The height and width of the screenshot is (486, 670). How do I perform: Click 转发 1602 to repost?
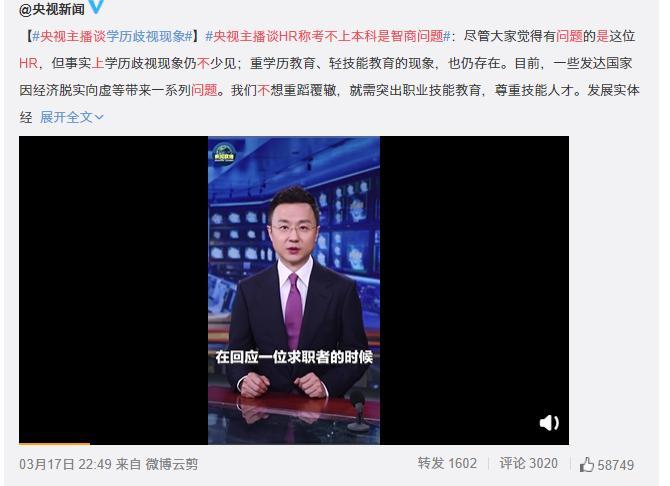[447, 463]
